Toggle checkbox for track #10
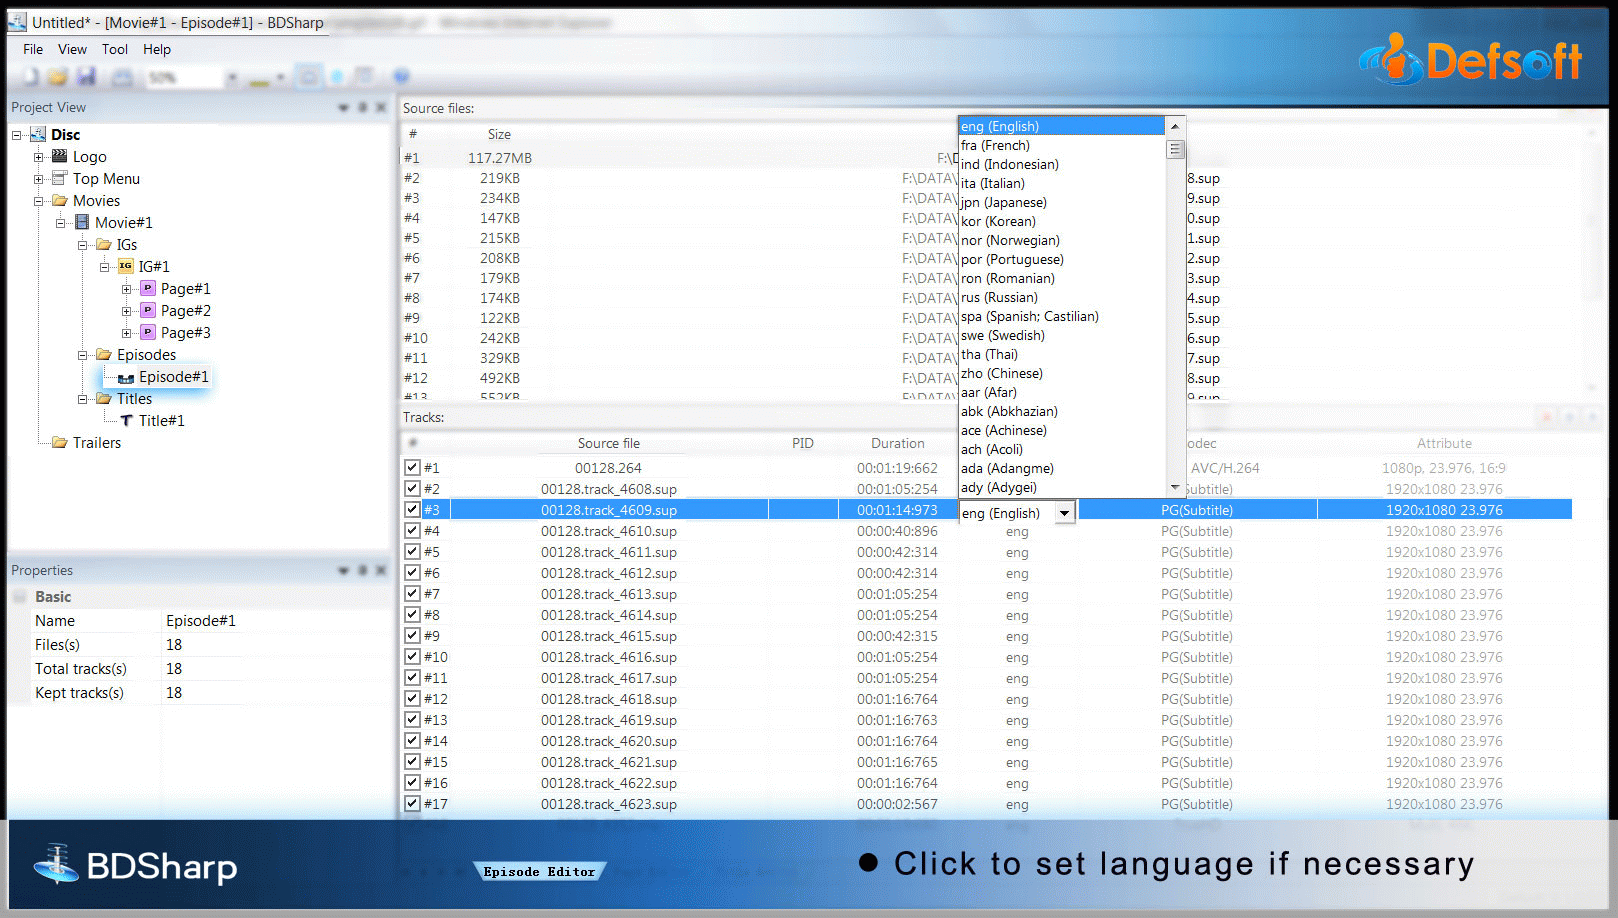1618x918 pixels. coord(412,656)
